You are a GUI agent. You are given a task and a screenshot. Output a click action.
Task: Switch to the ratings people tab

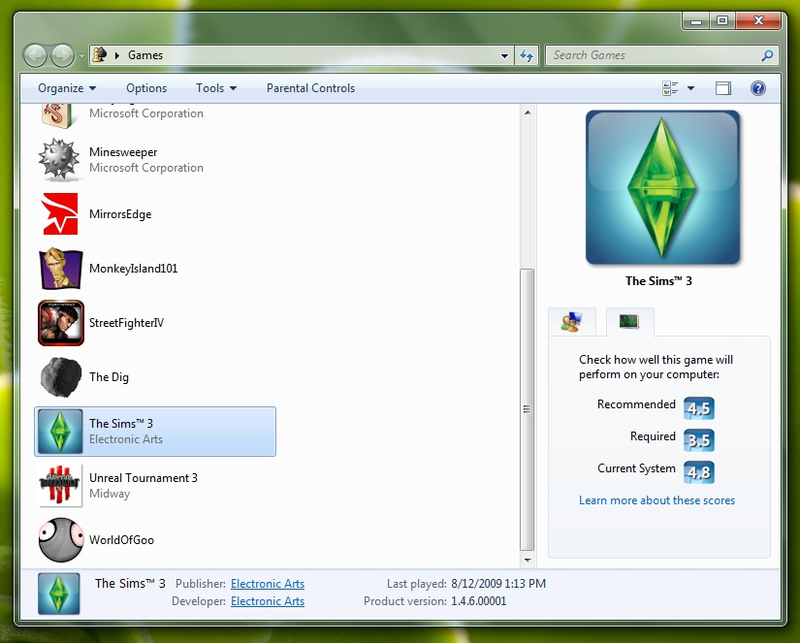pos(571,322)
